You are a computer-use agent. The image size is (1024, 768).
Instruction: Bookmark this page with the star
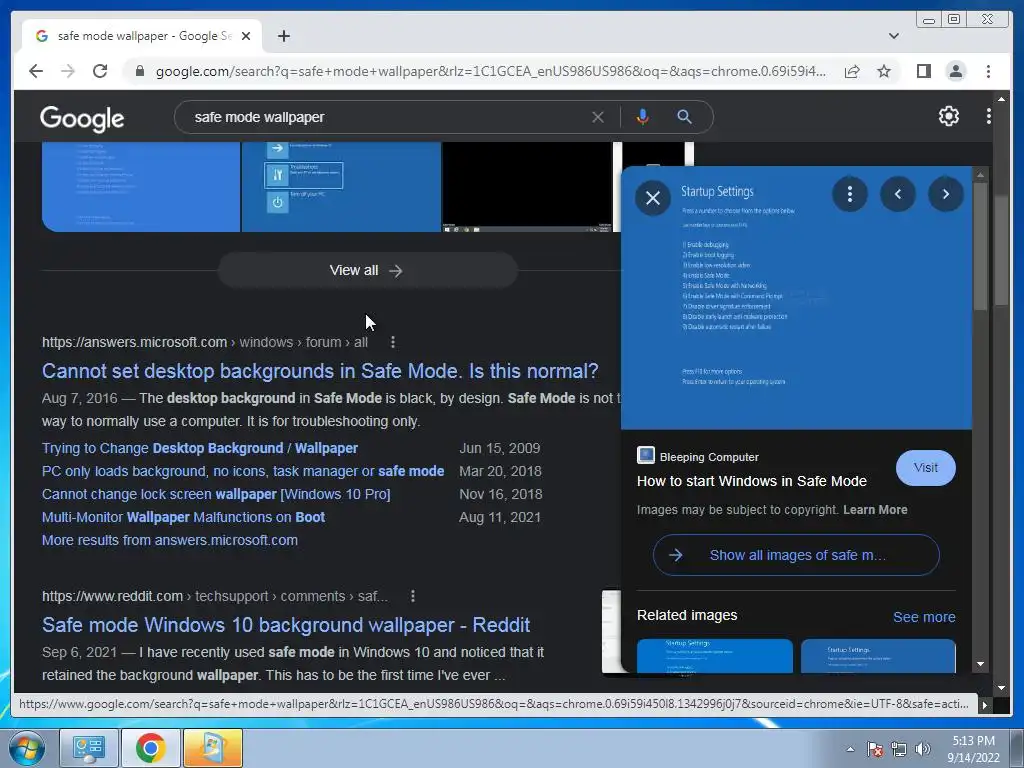(884, 71)
